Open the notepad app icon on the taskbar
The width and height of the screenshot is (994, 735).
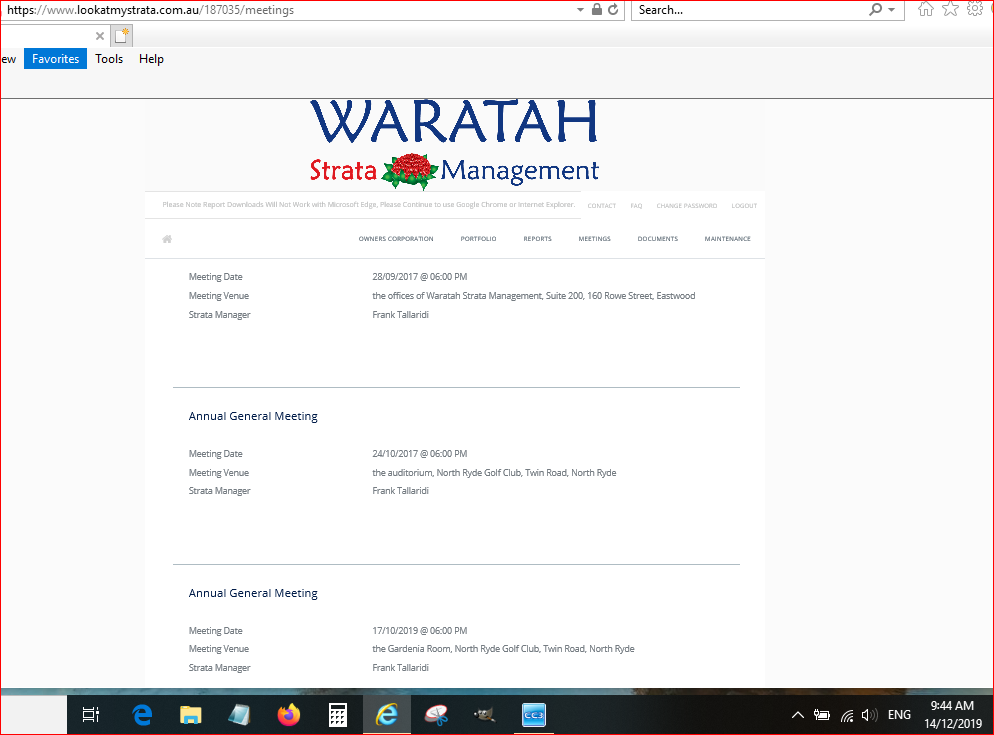point(239,715)
